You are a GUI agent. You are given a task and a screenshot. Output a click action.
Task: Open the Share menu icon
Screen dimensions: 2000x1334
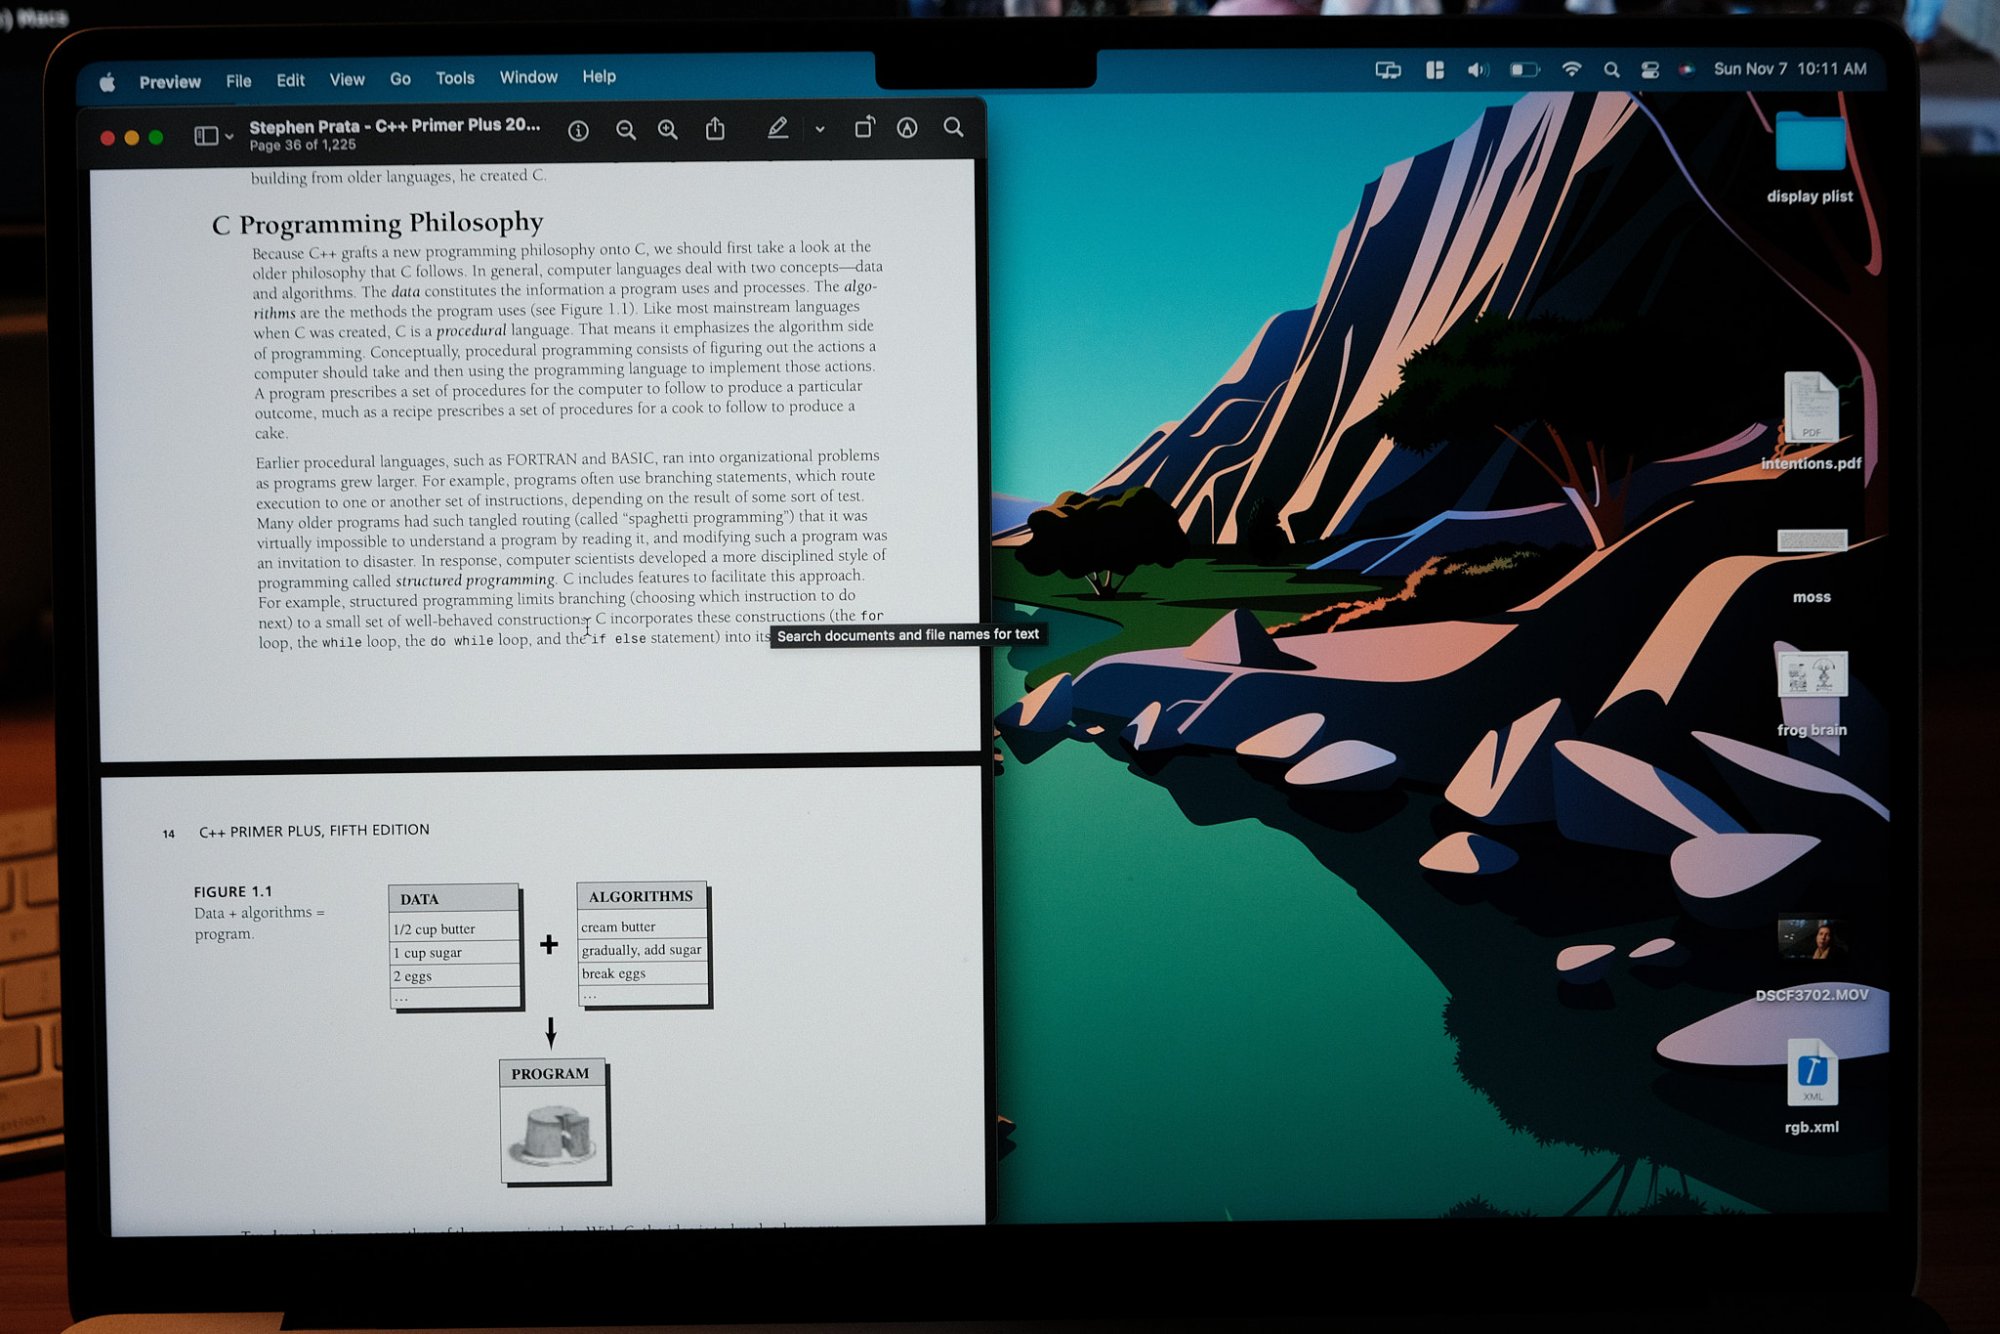[x=715, y=129]
